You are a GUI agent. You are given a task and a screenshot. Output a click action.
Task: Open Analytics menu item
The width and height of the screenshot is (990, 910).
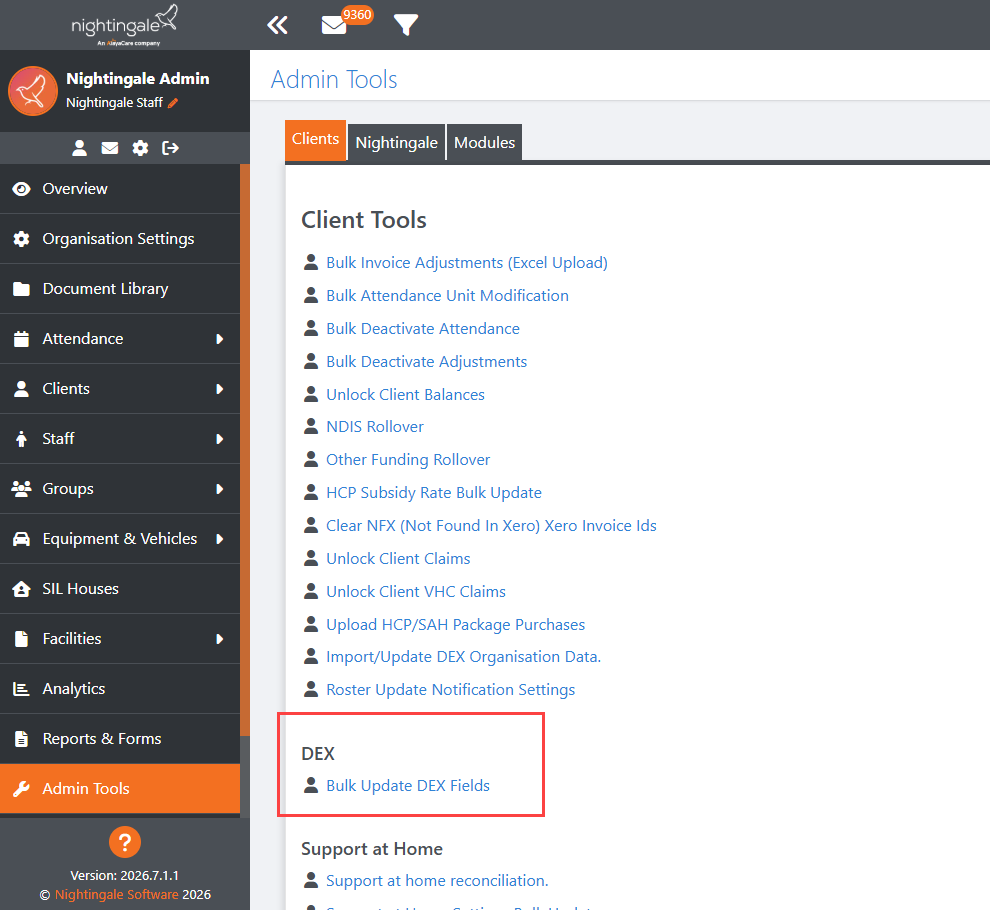(120, 689)
